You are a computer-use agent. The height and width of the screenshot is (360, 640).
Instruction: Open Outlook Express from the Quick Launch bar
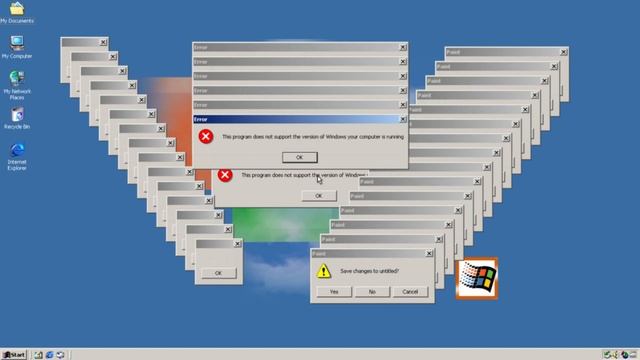60,355
